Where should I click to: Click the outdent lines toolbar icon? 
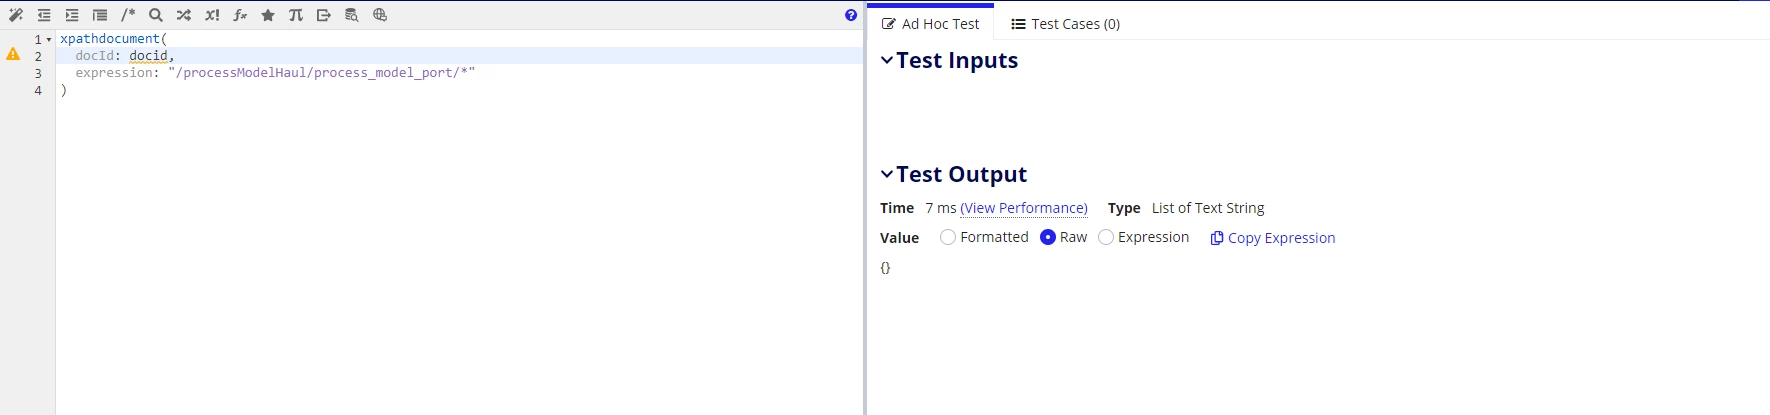pos(44,15)
